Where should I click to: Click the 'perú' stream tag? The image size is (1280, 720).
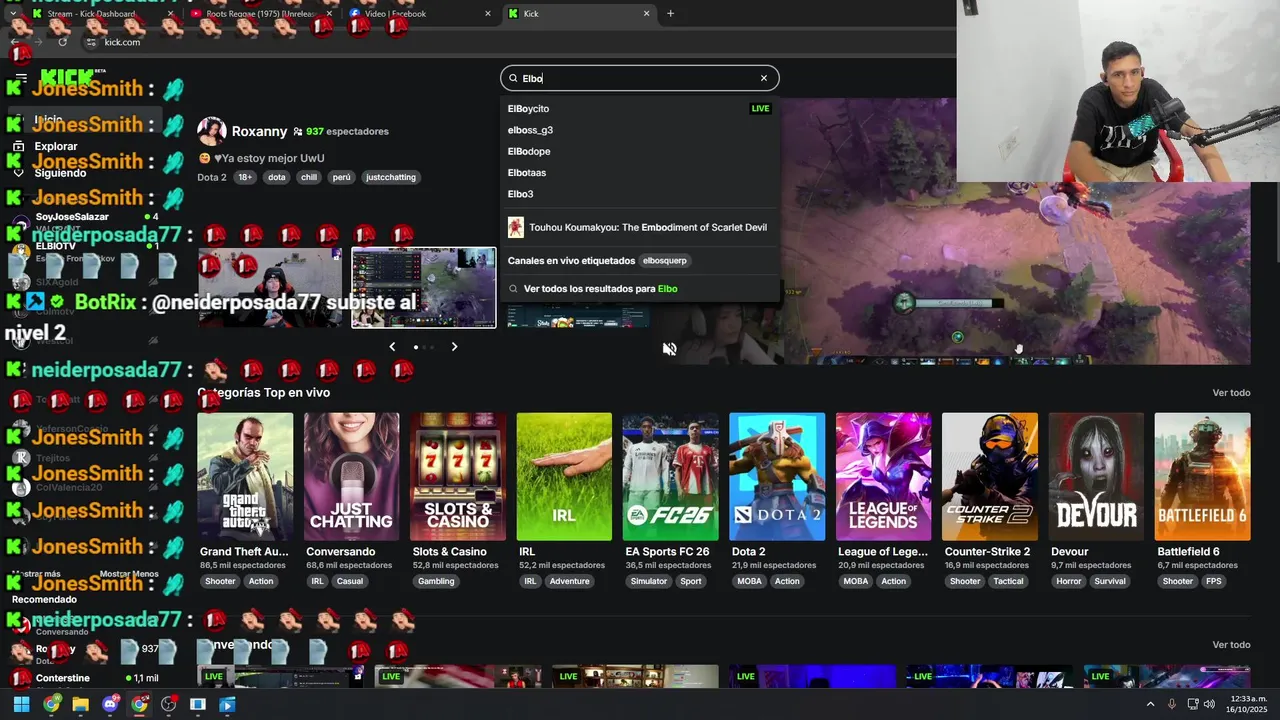point(342,177)
